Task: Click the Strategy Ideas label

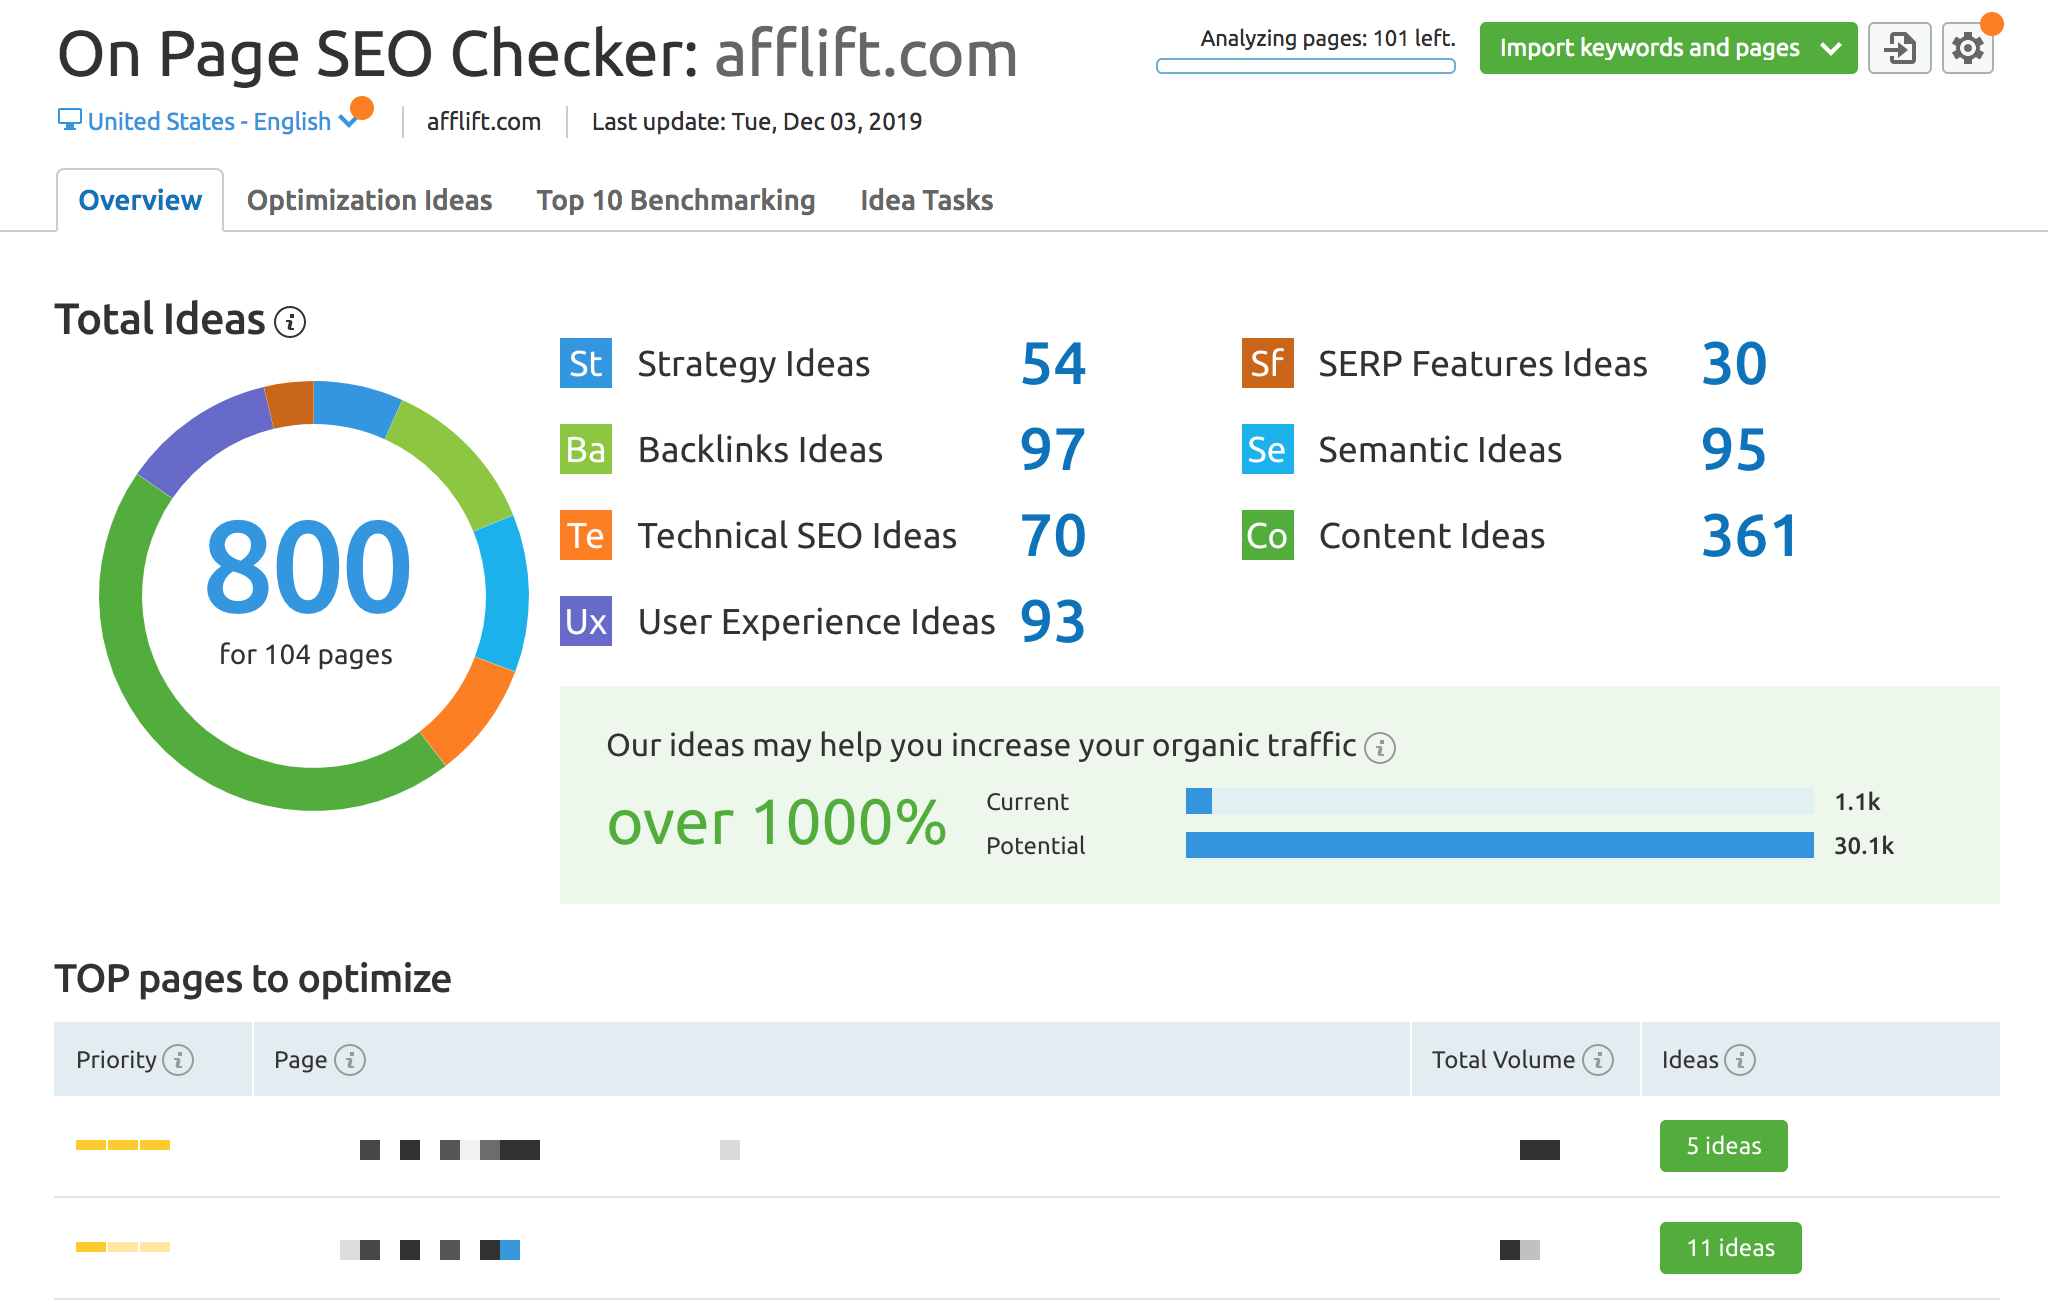Action: pyautogui.click(x=754, y=364)
